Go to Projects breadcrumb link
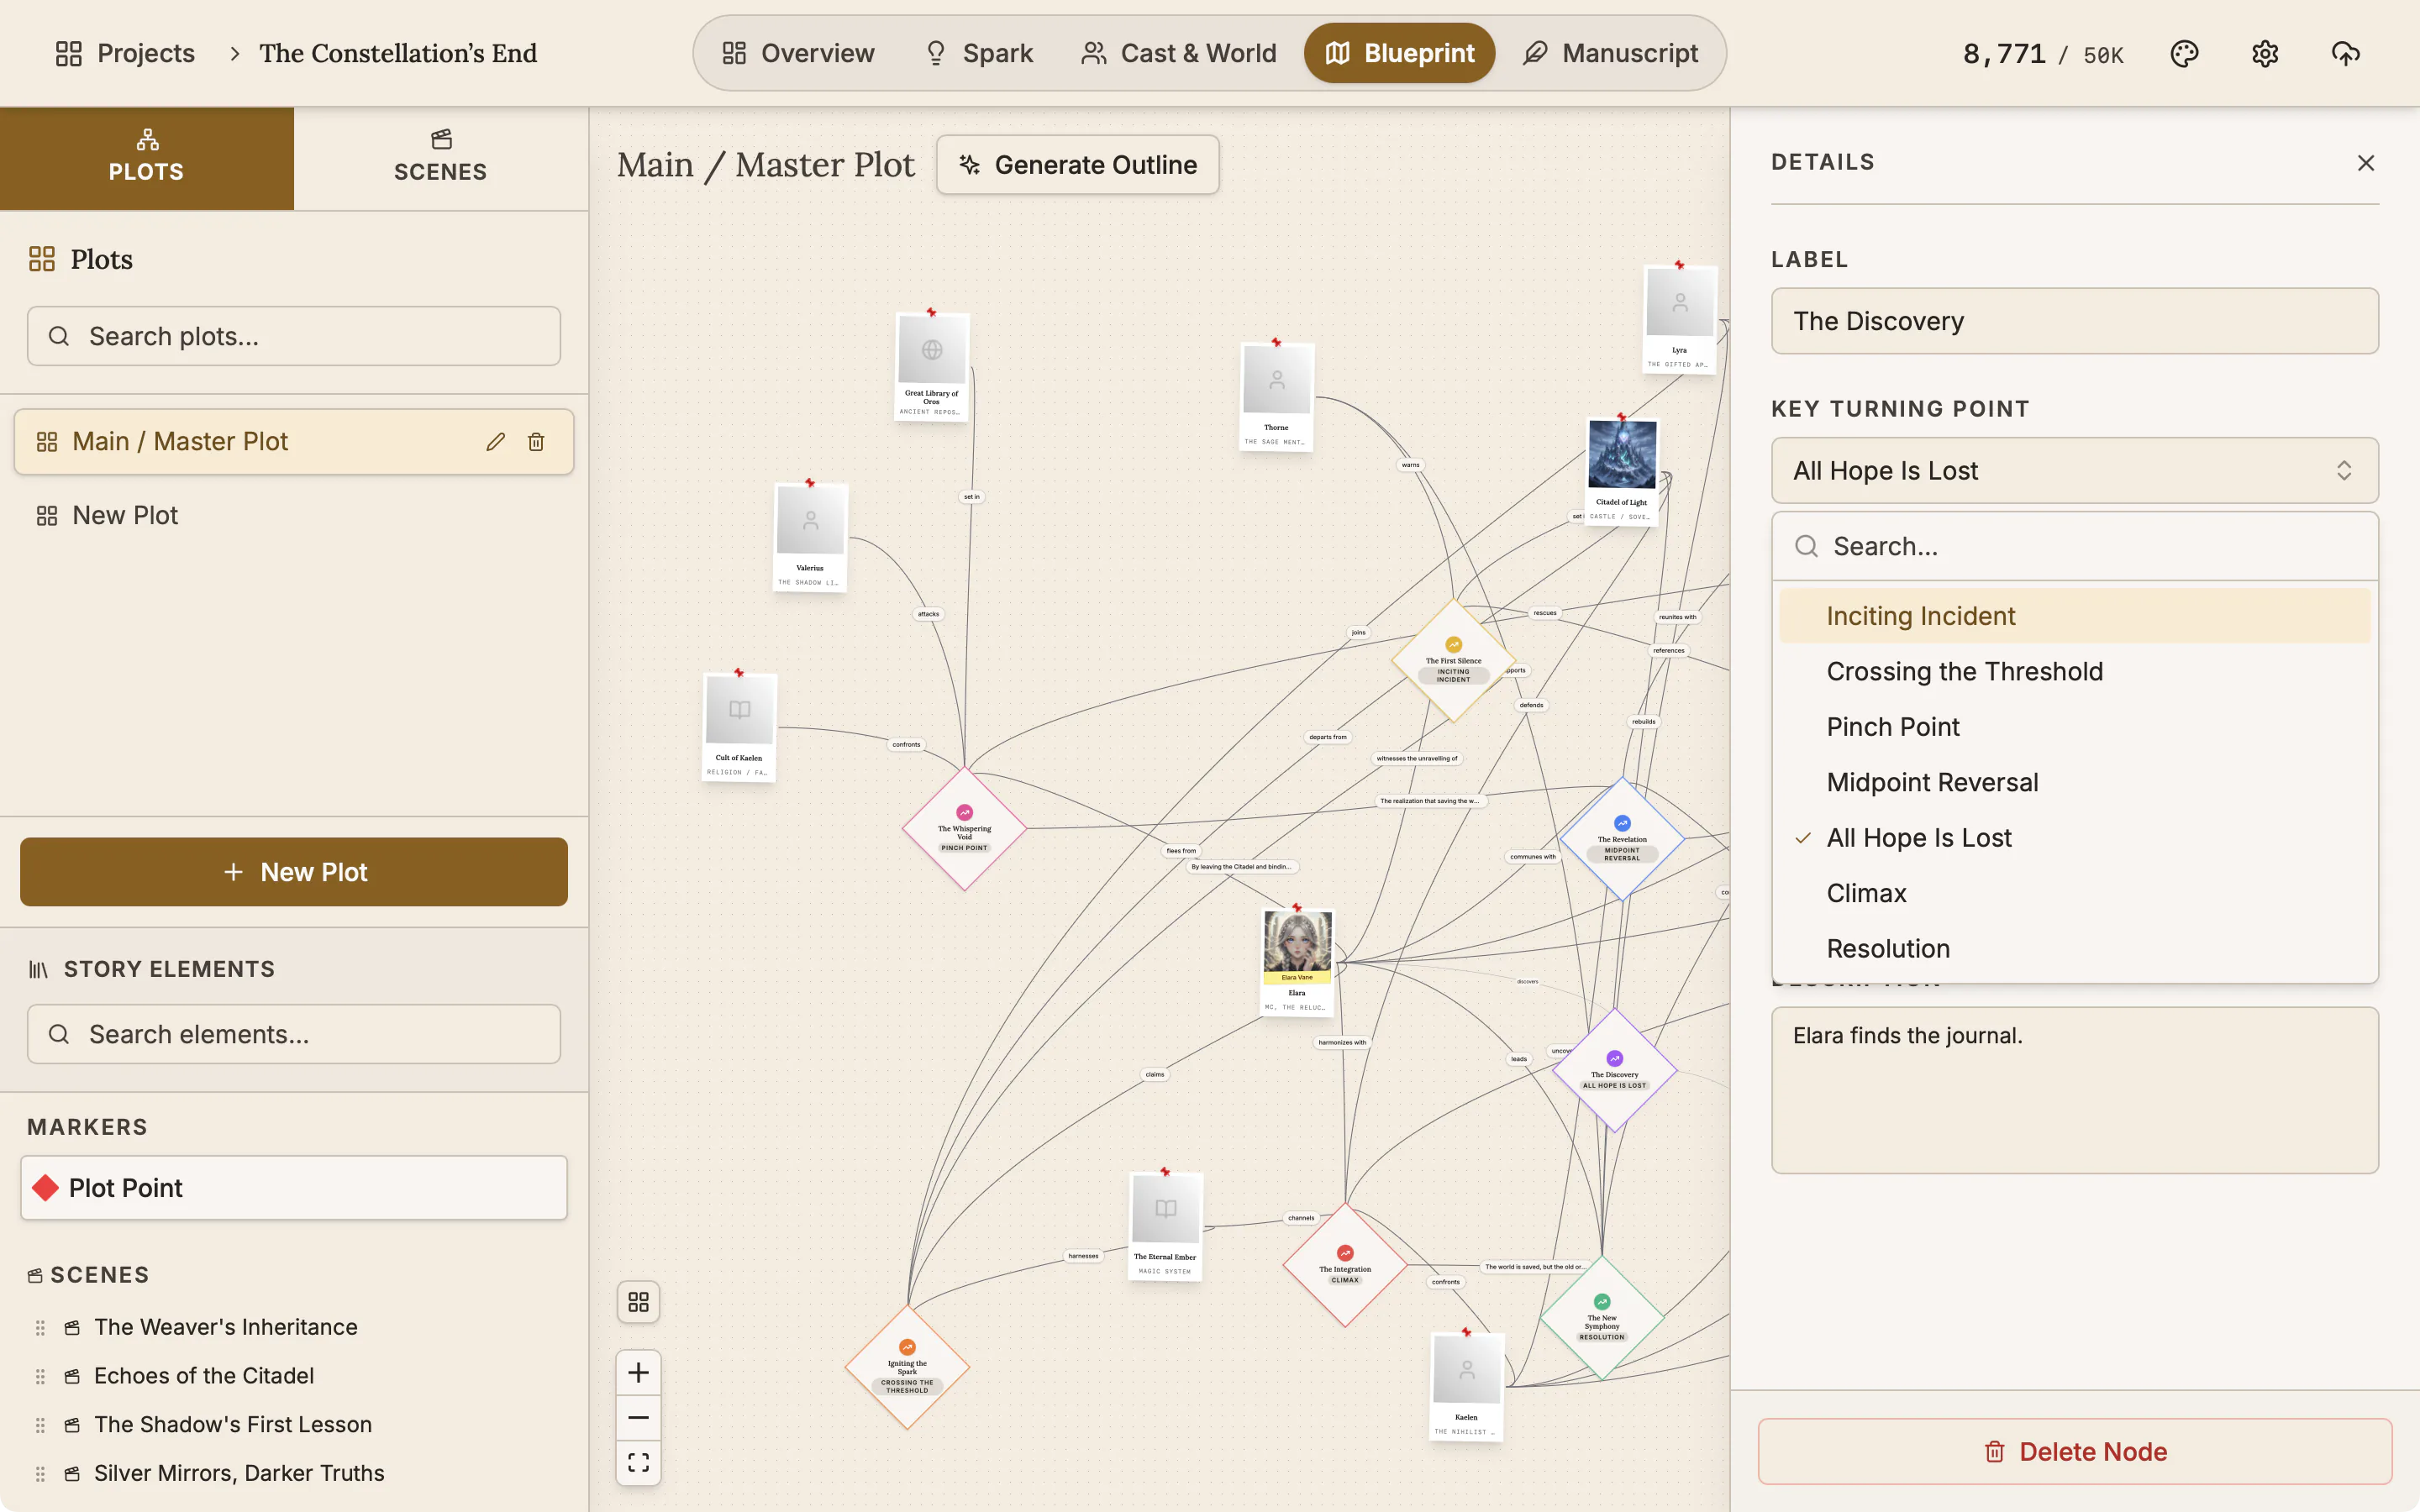The width and height of the screenshot is (2420, 1512). tap(125, 53)
